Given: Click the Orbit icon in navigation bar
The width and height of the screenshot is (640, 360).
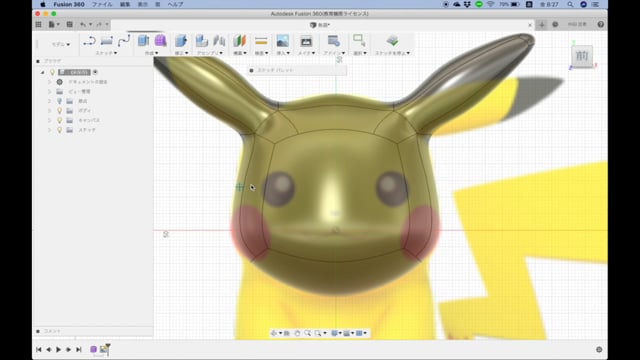Looking at the screenshot, I should (274, 333).
